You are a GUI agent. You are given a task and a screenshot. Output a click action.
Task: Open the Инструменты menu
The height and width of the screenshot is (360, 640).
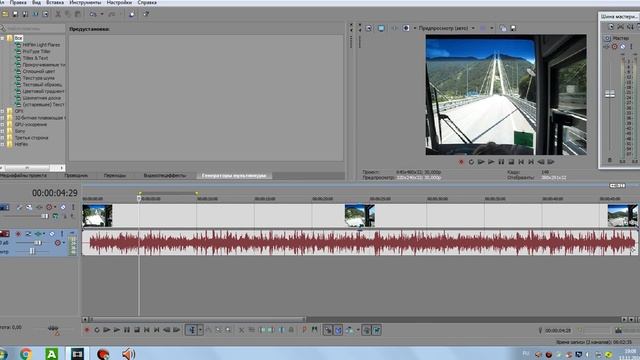[85, 2]
